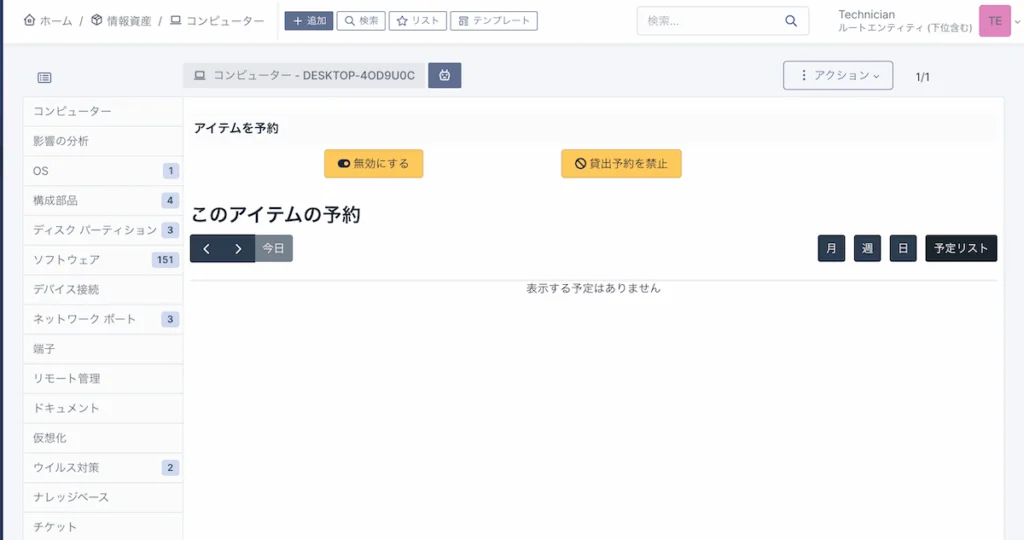Image resolution: width=1024 pixels, height=540 pixels.
Task: Open the ホーム breadcrumb link
Action: pos(56,21)
